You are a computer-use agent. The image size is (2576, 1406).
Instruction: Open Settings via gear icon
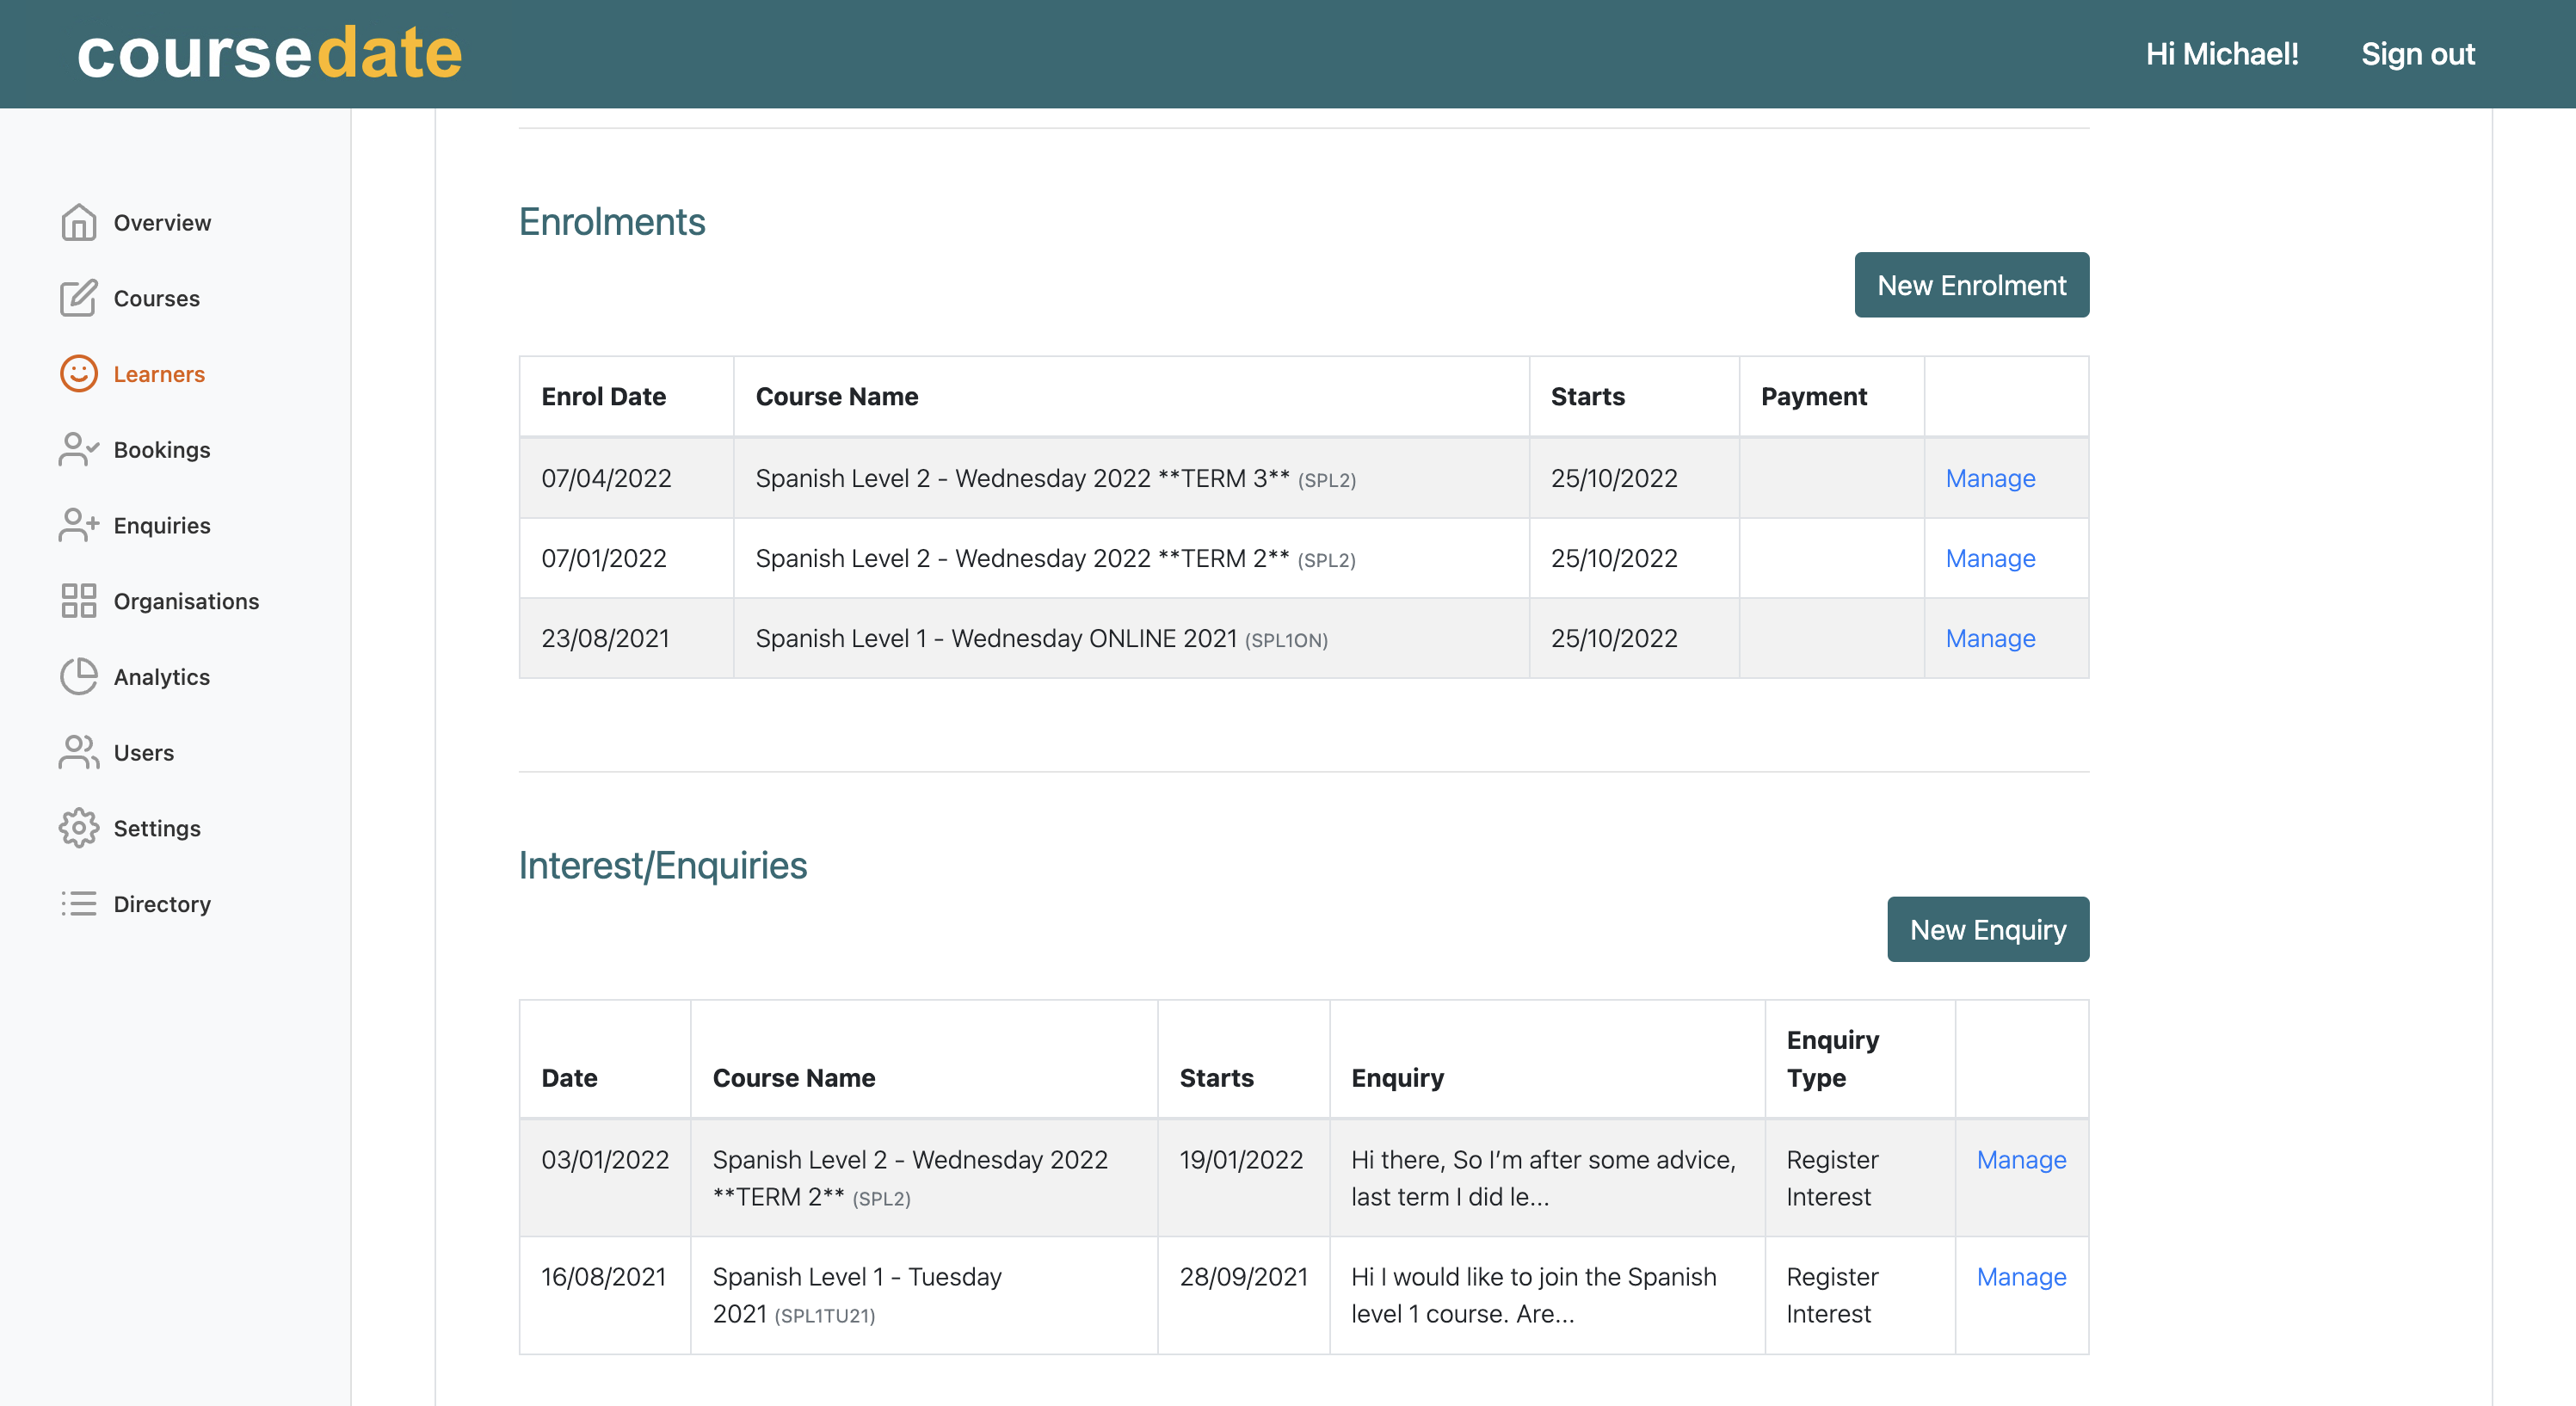[x=78, y=828]
